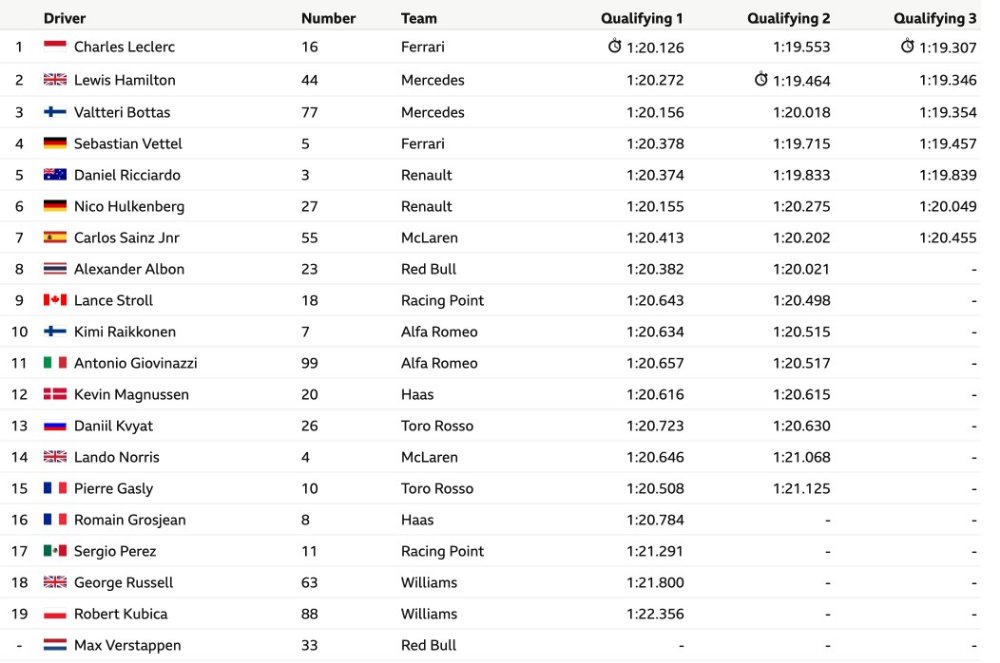
Task: Click the Dutch flag beside Max Verstappen
Action: click(55, 645)
